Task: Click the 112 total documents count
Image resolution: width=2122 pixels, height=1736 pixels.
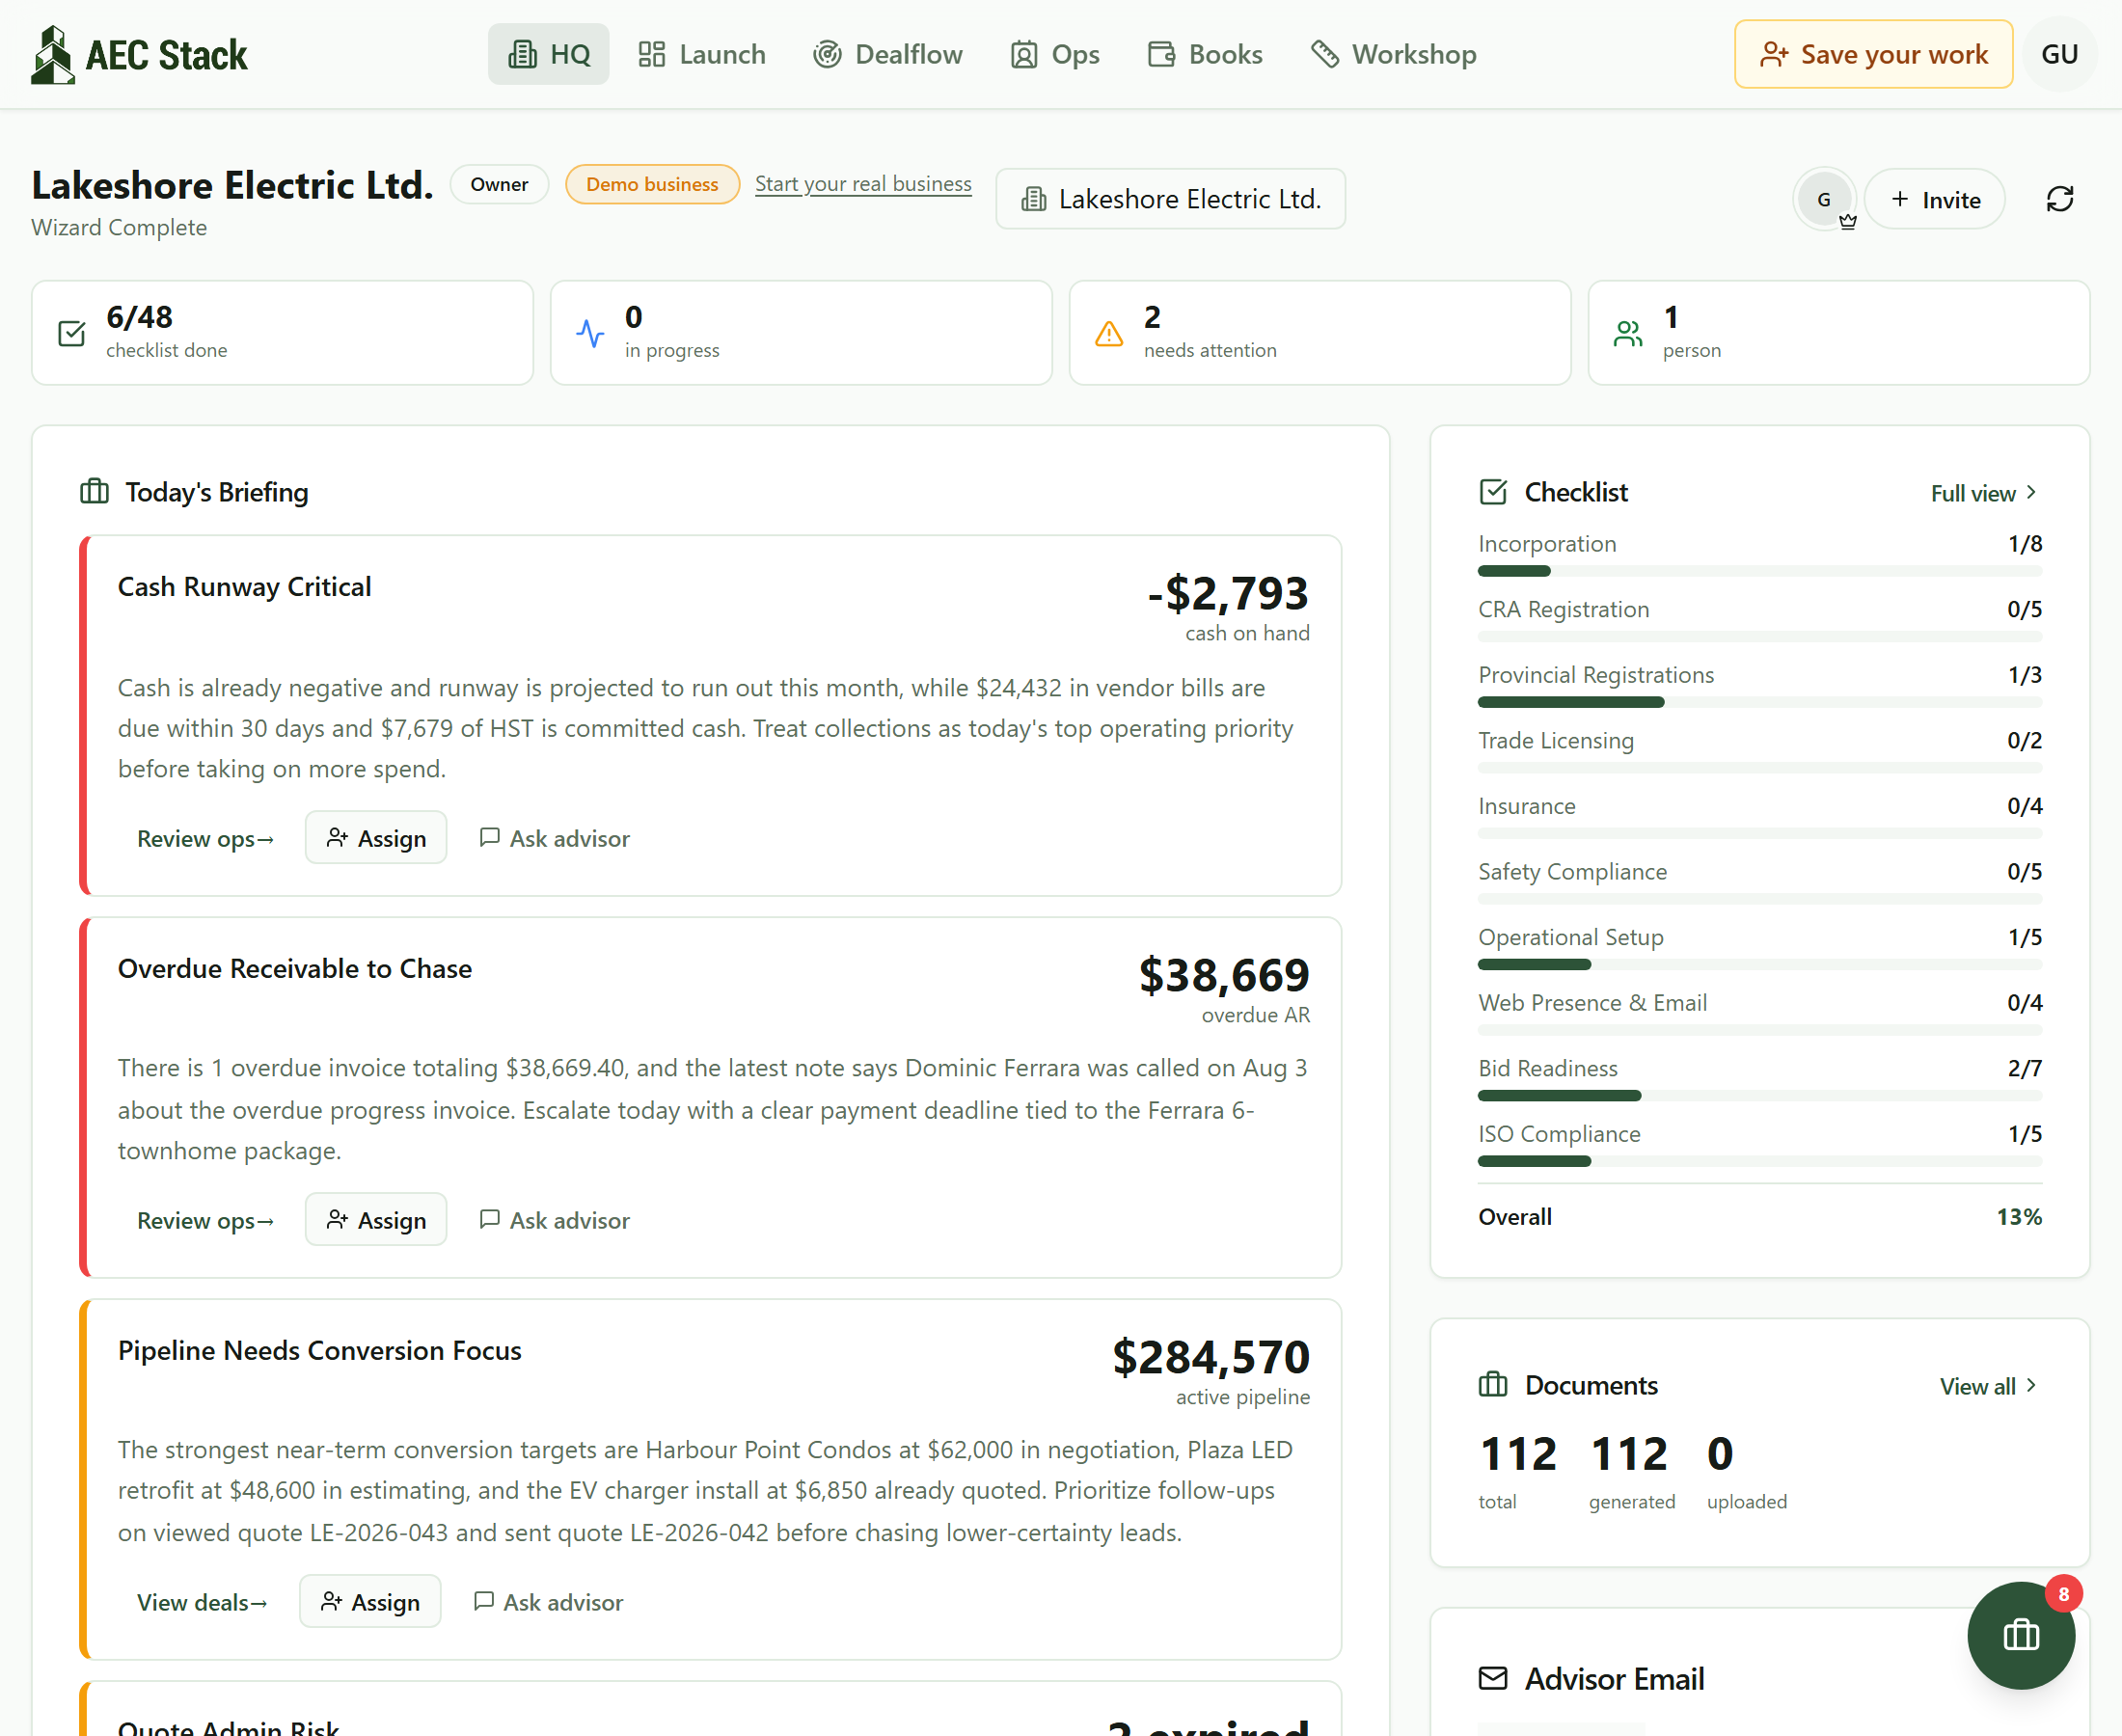Action: tap(1517, 1453)
